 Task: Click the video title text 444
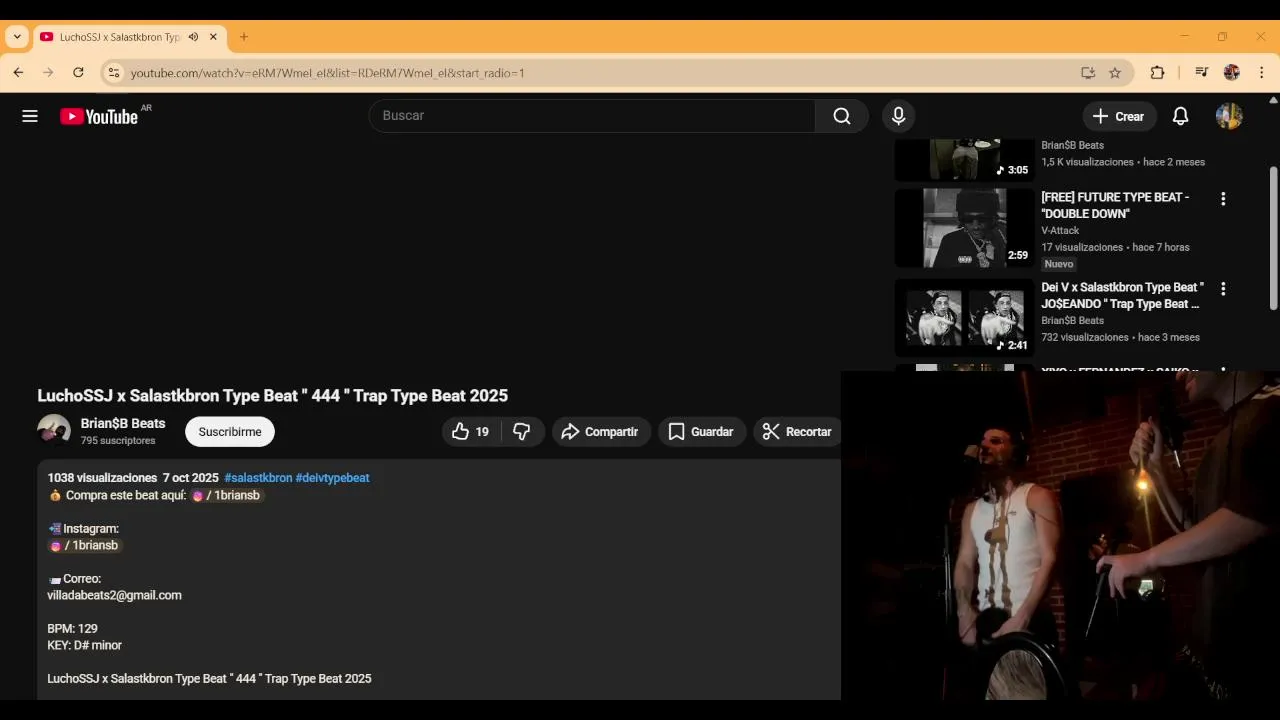click(x=326, y=396)
